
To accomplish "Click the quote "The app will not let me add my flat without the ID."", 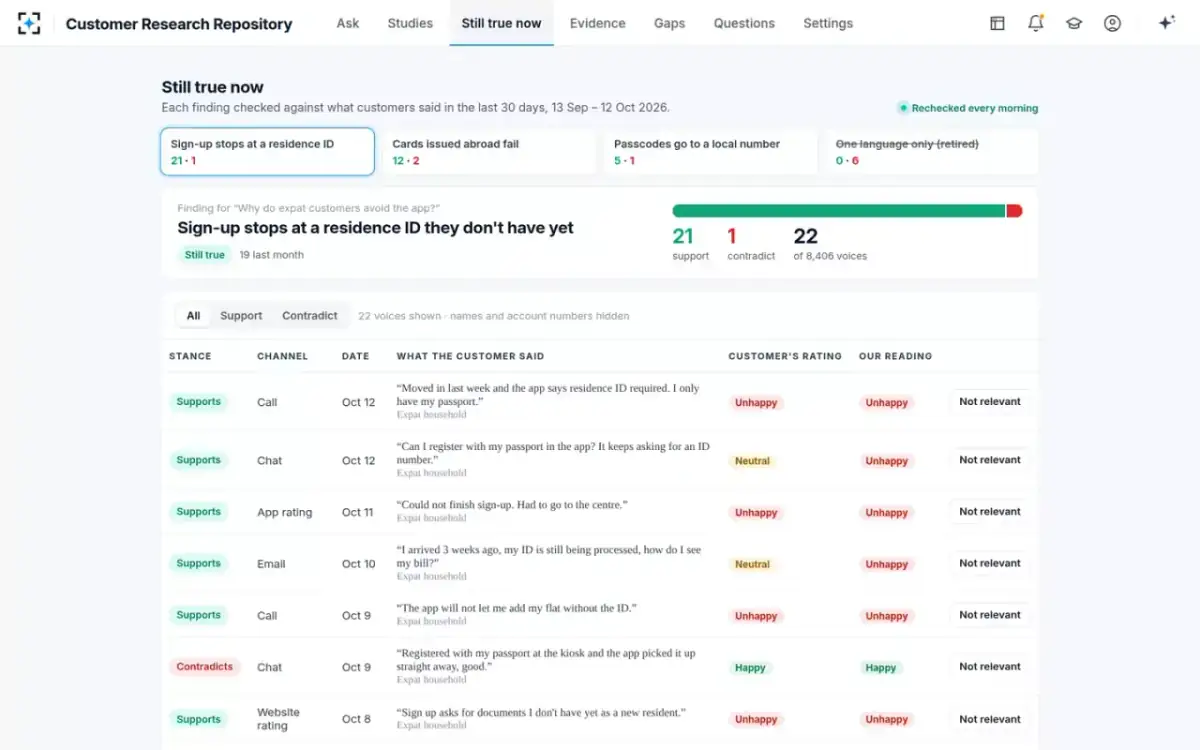I will pos(516,608).
